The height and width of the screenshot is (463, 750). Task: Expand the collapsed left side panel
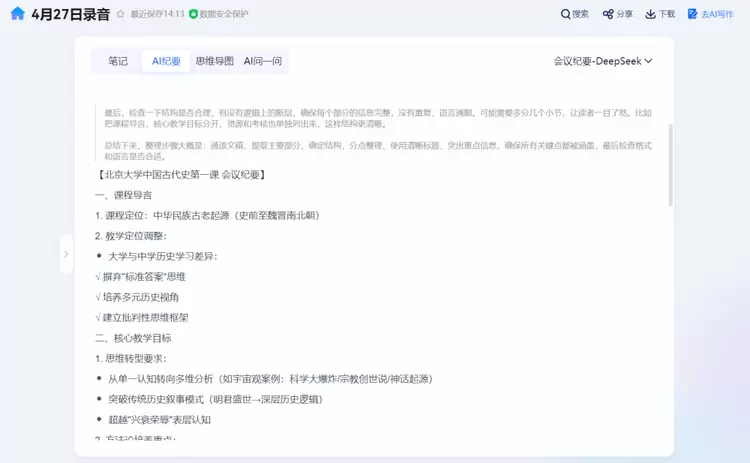pos(66,254)
